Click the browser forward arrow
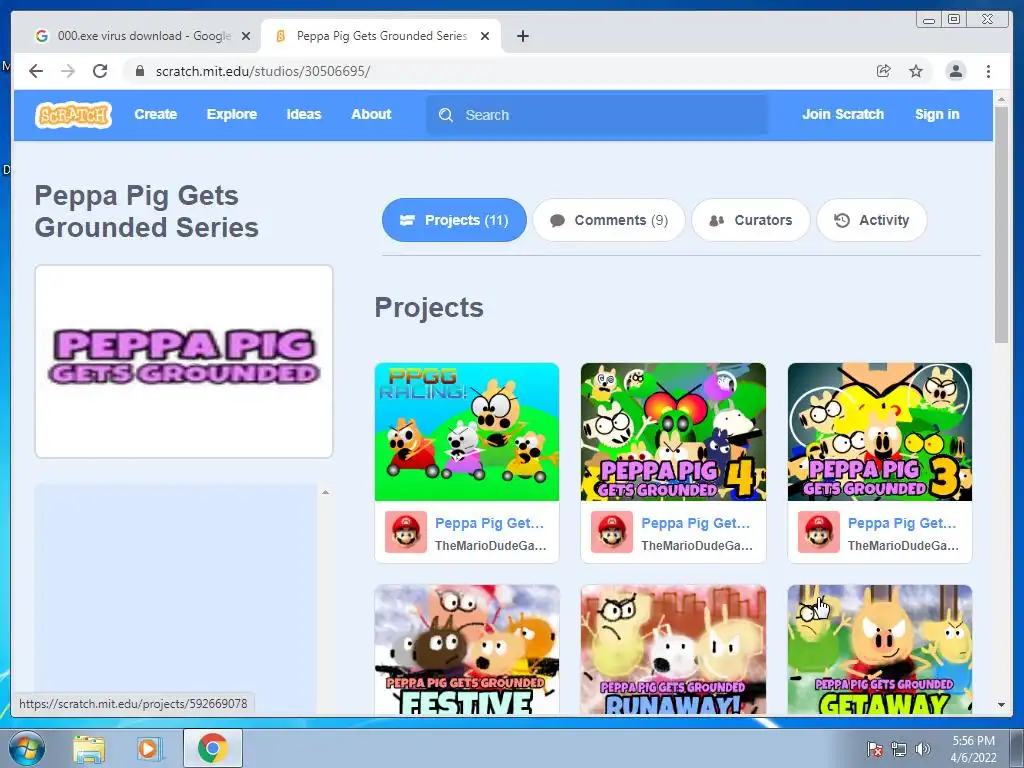The width and height of the screenshot is (1024, 768). (x=68, y=71)
